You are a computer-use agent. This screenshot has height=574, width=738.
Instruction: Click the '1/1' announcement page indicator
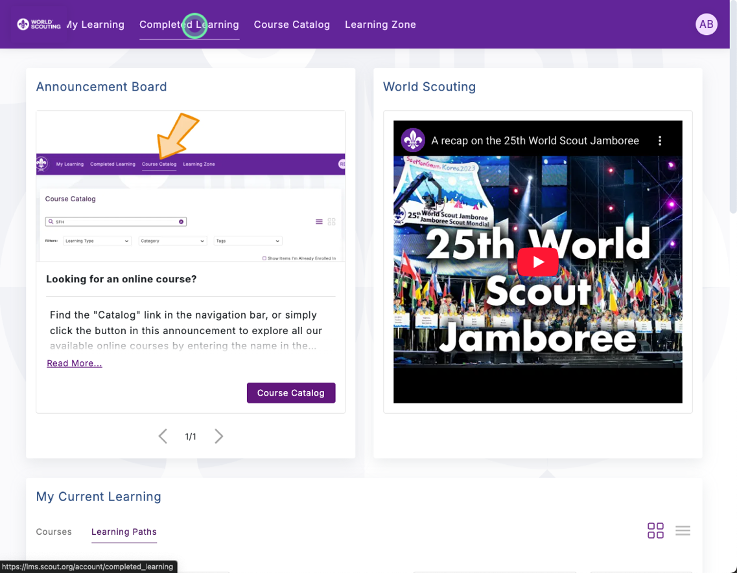(190, 437)
